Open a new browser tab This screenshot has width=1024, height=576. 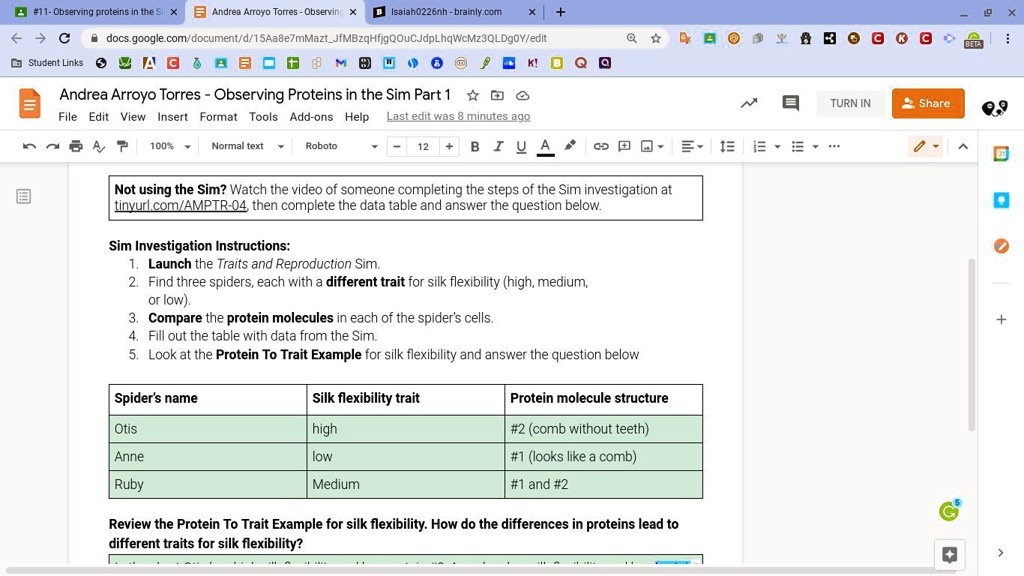[x=560, y=12]
